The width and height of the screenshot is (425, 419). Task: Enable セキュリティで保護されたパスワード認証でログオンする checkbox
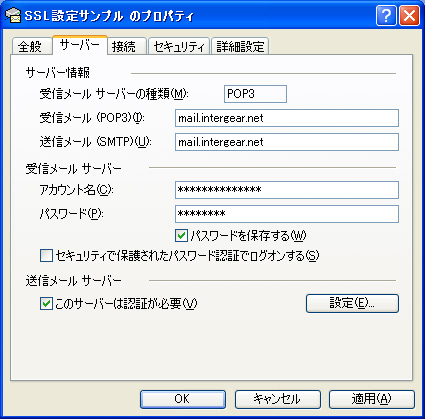pyautogui.click(x=46, y=256)
